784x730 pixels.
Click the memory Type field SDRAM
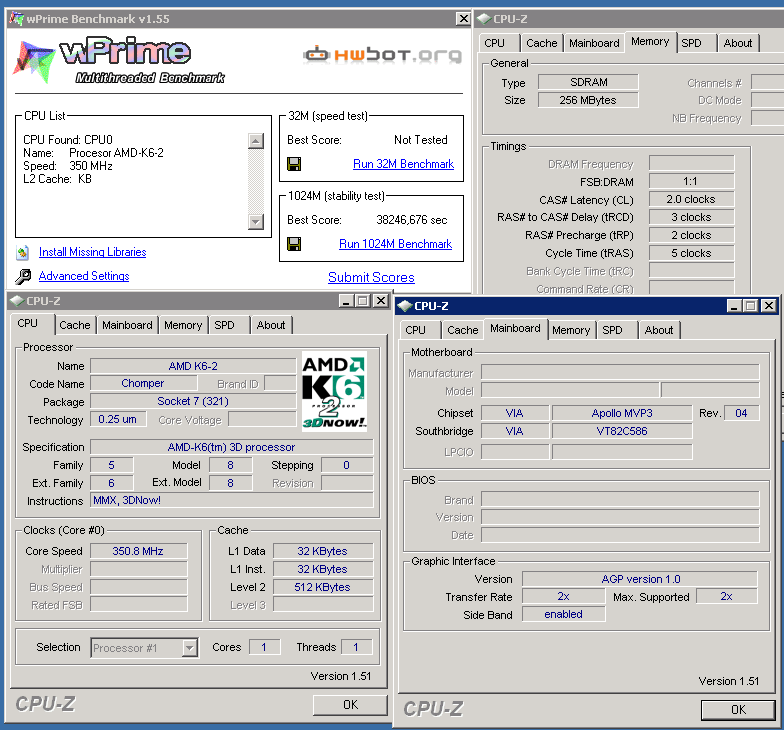click(588, 82)
